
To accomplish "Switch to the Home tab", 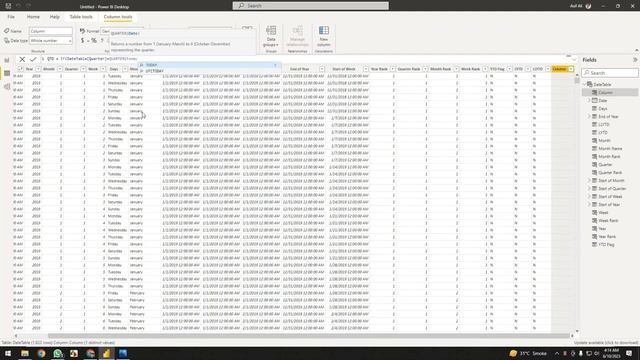I will 33,17.
